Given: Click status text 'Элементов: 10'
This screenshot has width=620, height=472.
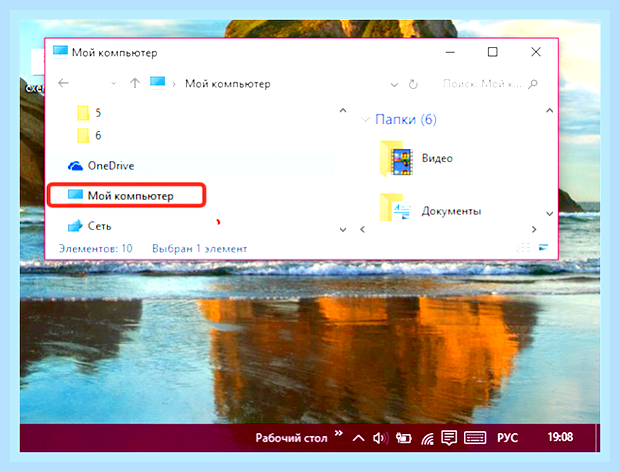Looking at the screenshot, I should tap(95, 248).
